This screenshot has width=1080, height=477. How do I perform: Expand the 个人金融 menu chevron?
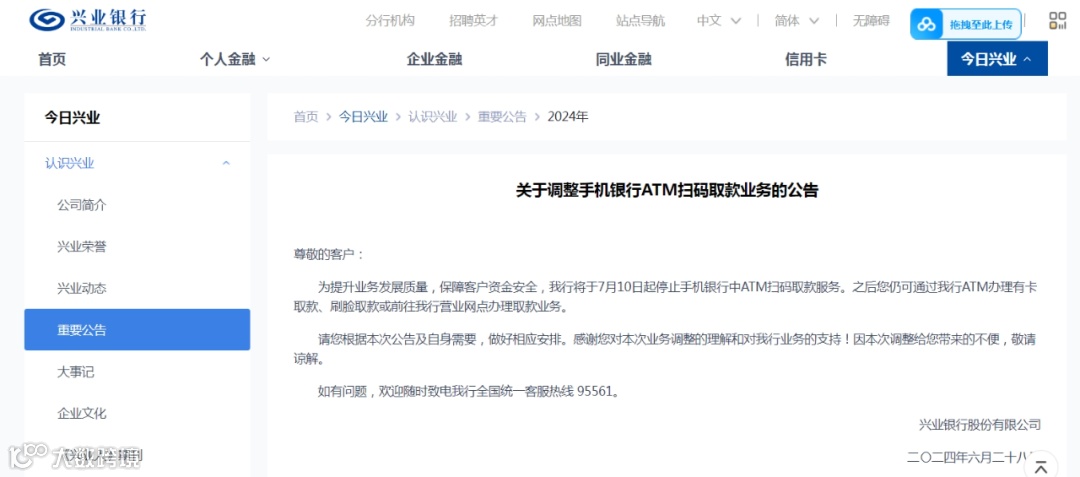click(x=267, y=60)
